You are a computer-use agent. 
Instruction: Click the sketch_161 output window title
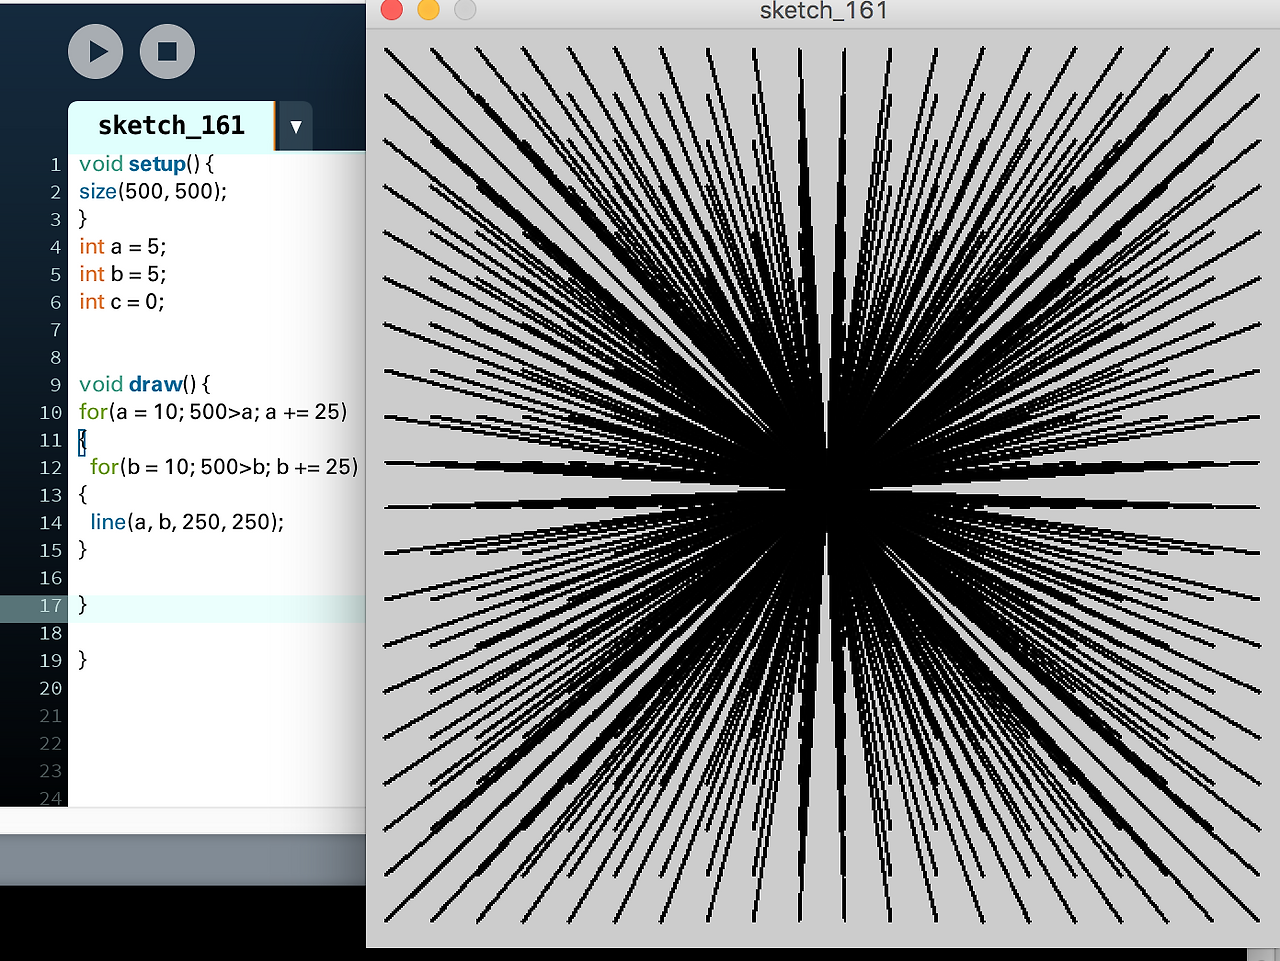(x=824, y=11)
